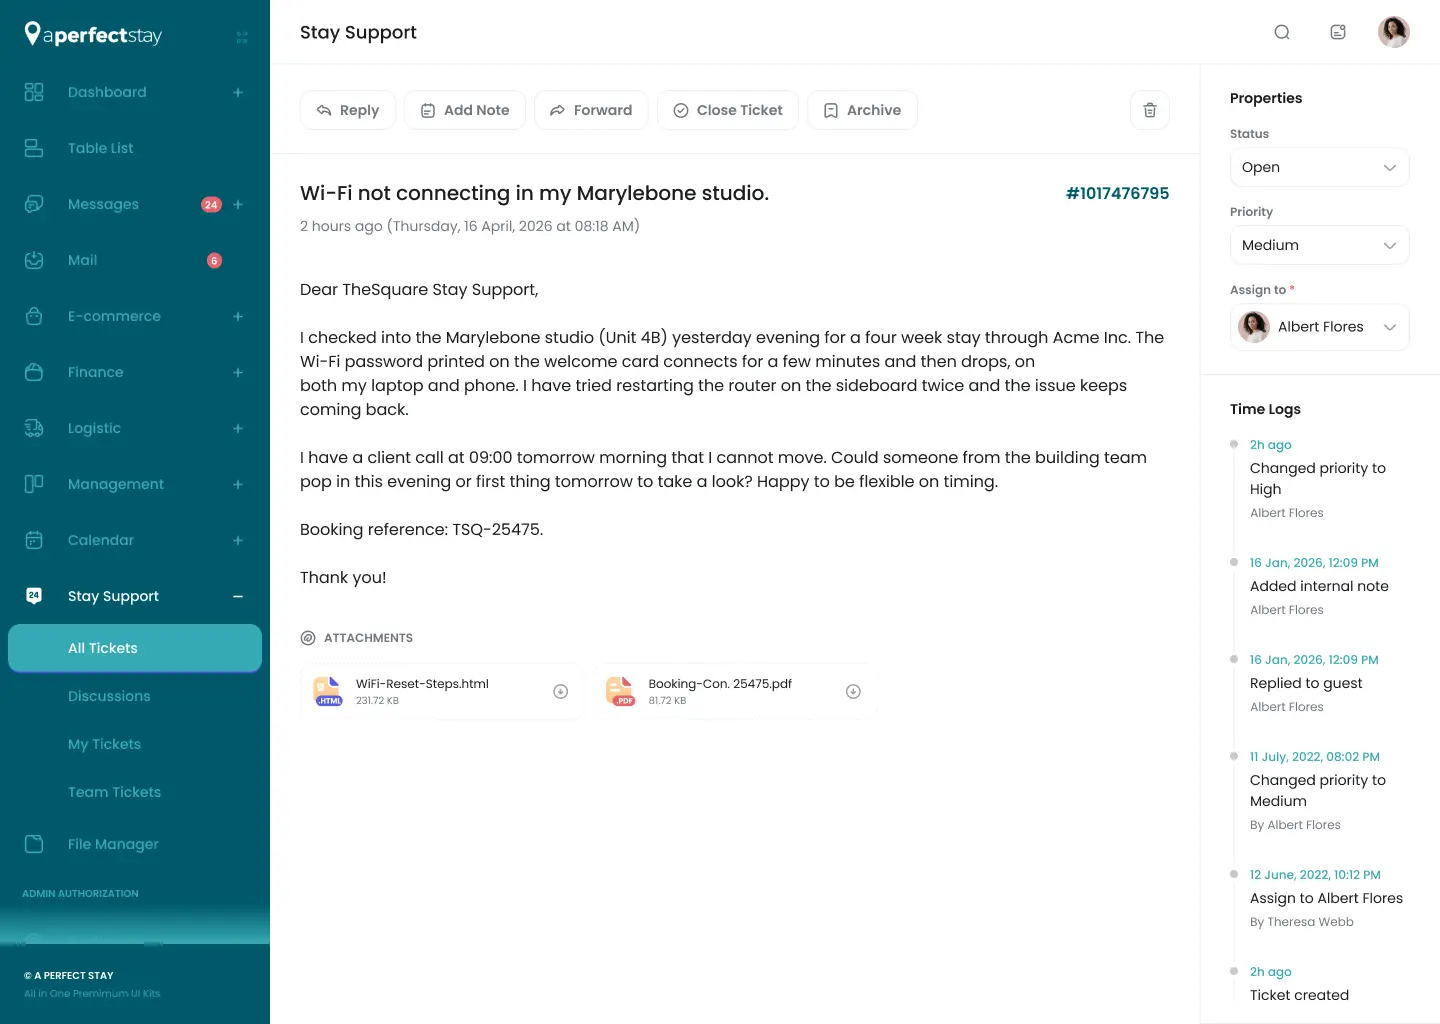
Task: Click the Archive button
Action: pos(862,110)
